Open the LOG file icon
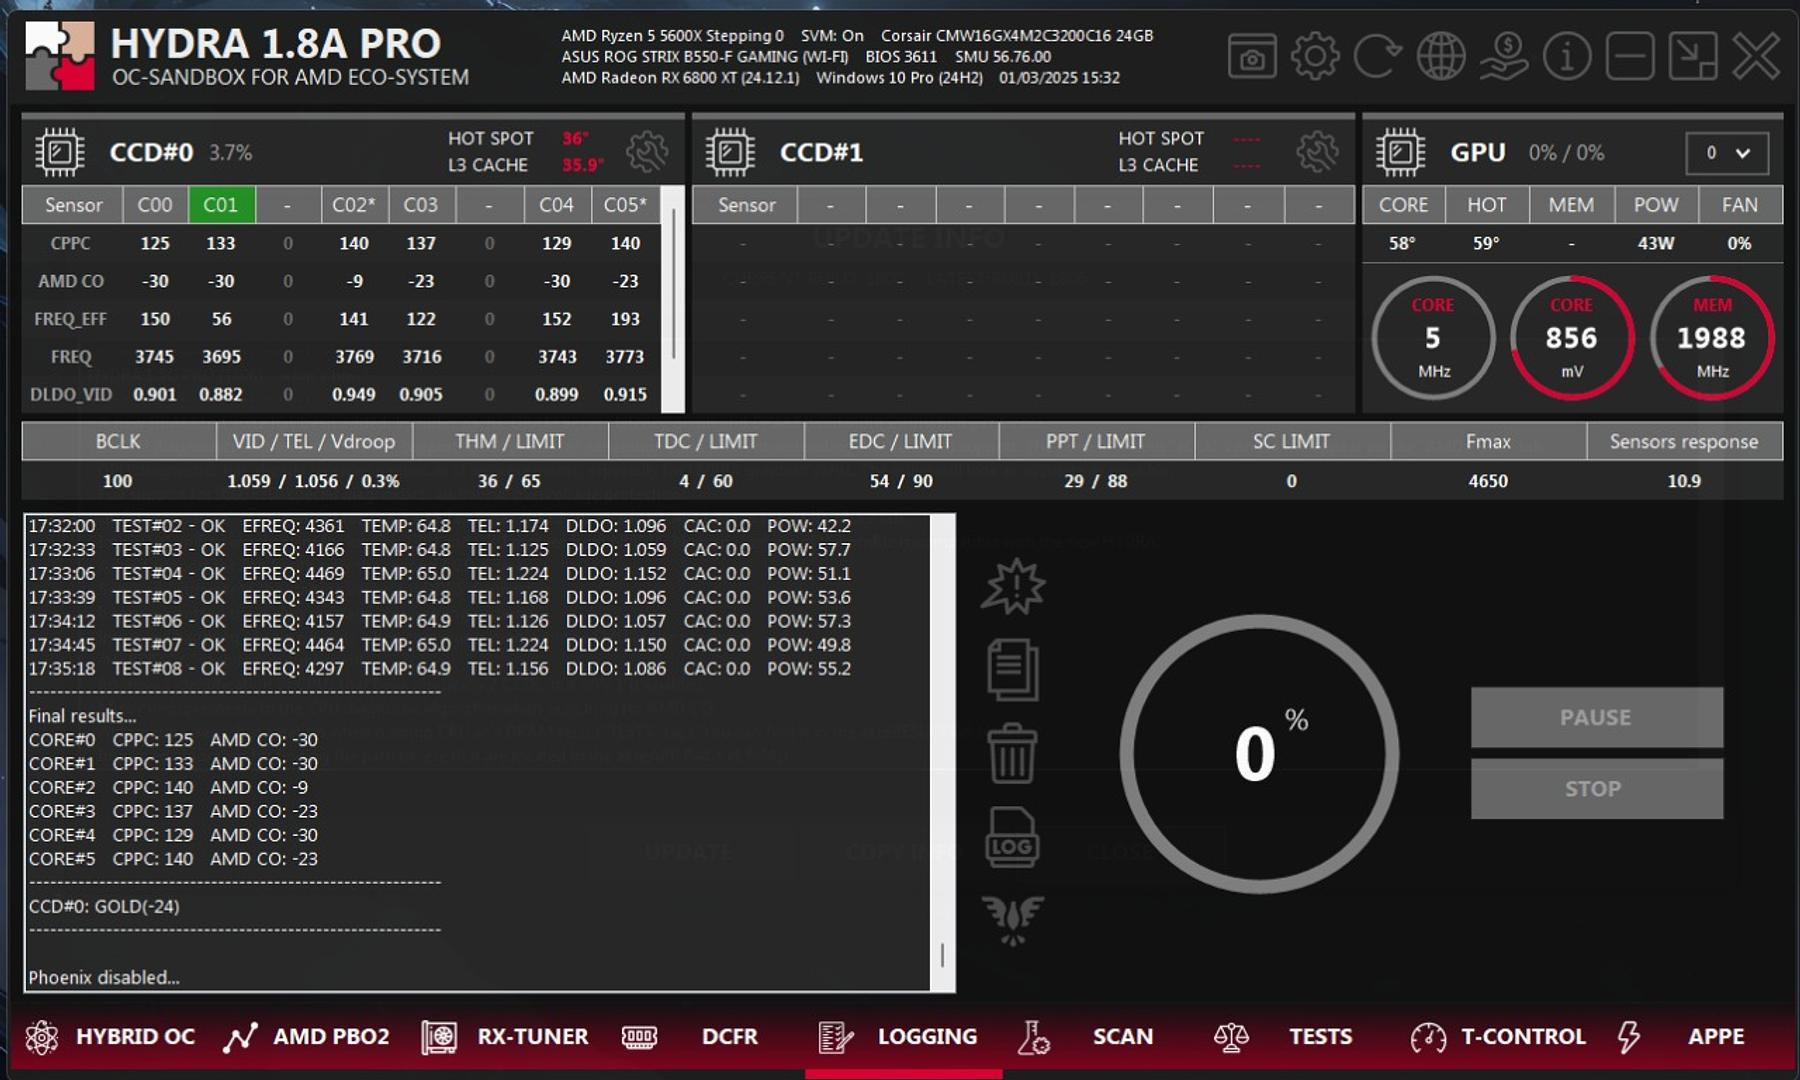This screenshot has height=1080, width=1800. (x=1013, y=837)
